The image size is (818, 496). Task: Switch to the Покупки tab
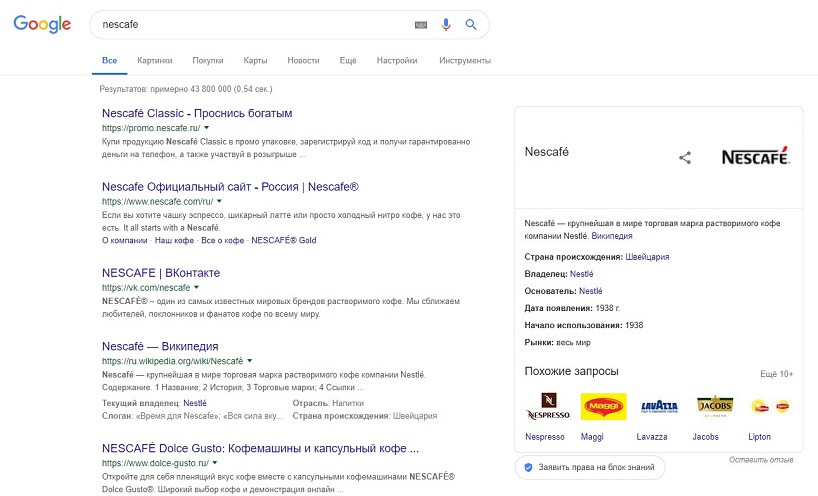(208, 61)
